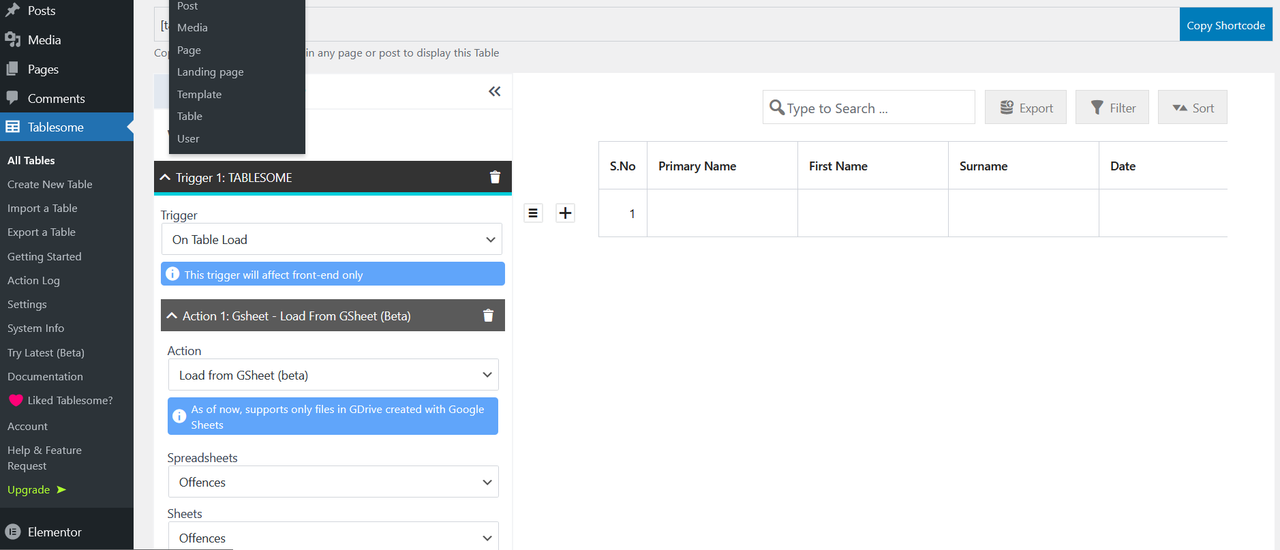Open Liked Tablesome? link

click(70, 400)
